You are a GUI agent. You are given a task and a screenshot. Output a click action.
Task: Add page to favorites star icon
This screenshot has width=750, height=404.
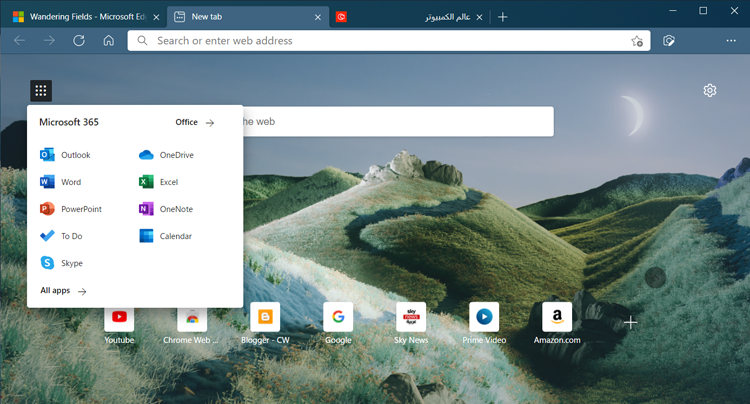coord(637,41)
